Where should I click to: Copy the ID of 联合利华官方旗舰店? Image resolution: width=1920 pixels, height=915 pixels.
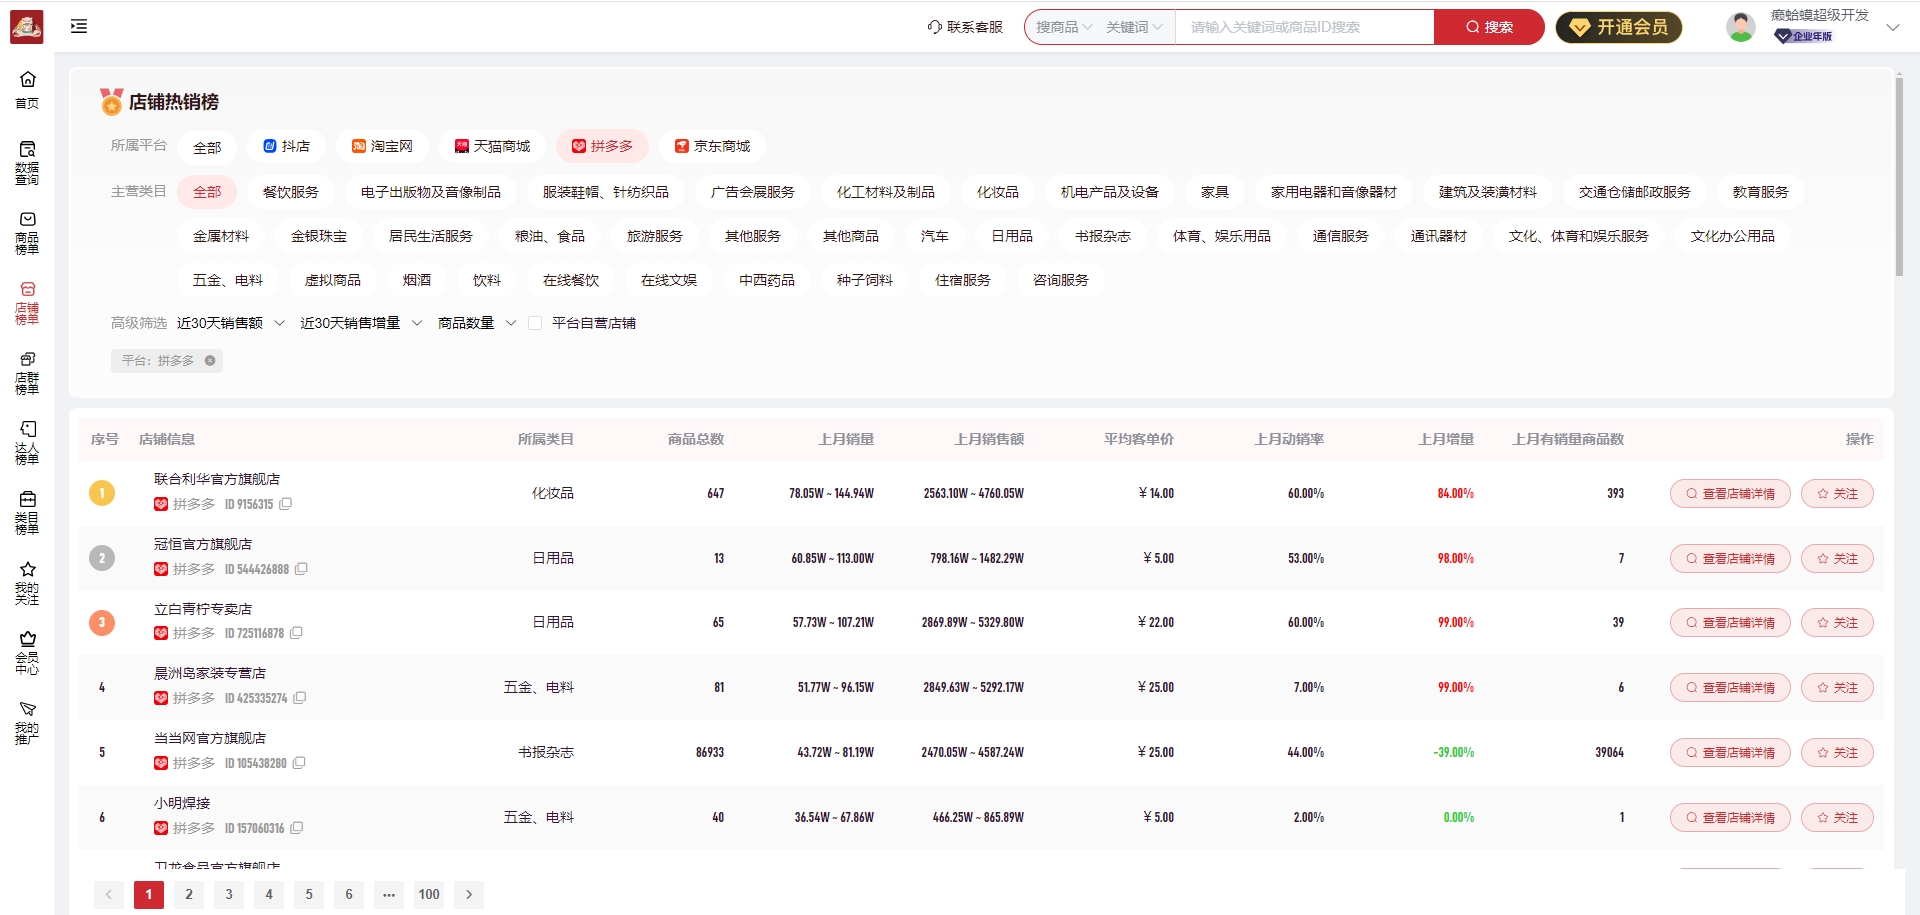click(286, 504)
